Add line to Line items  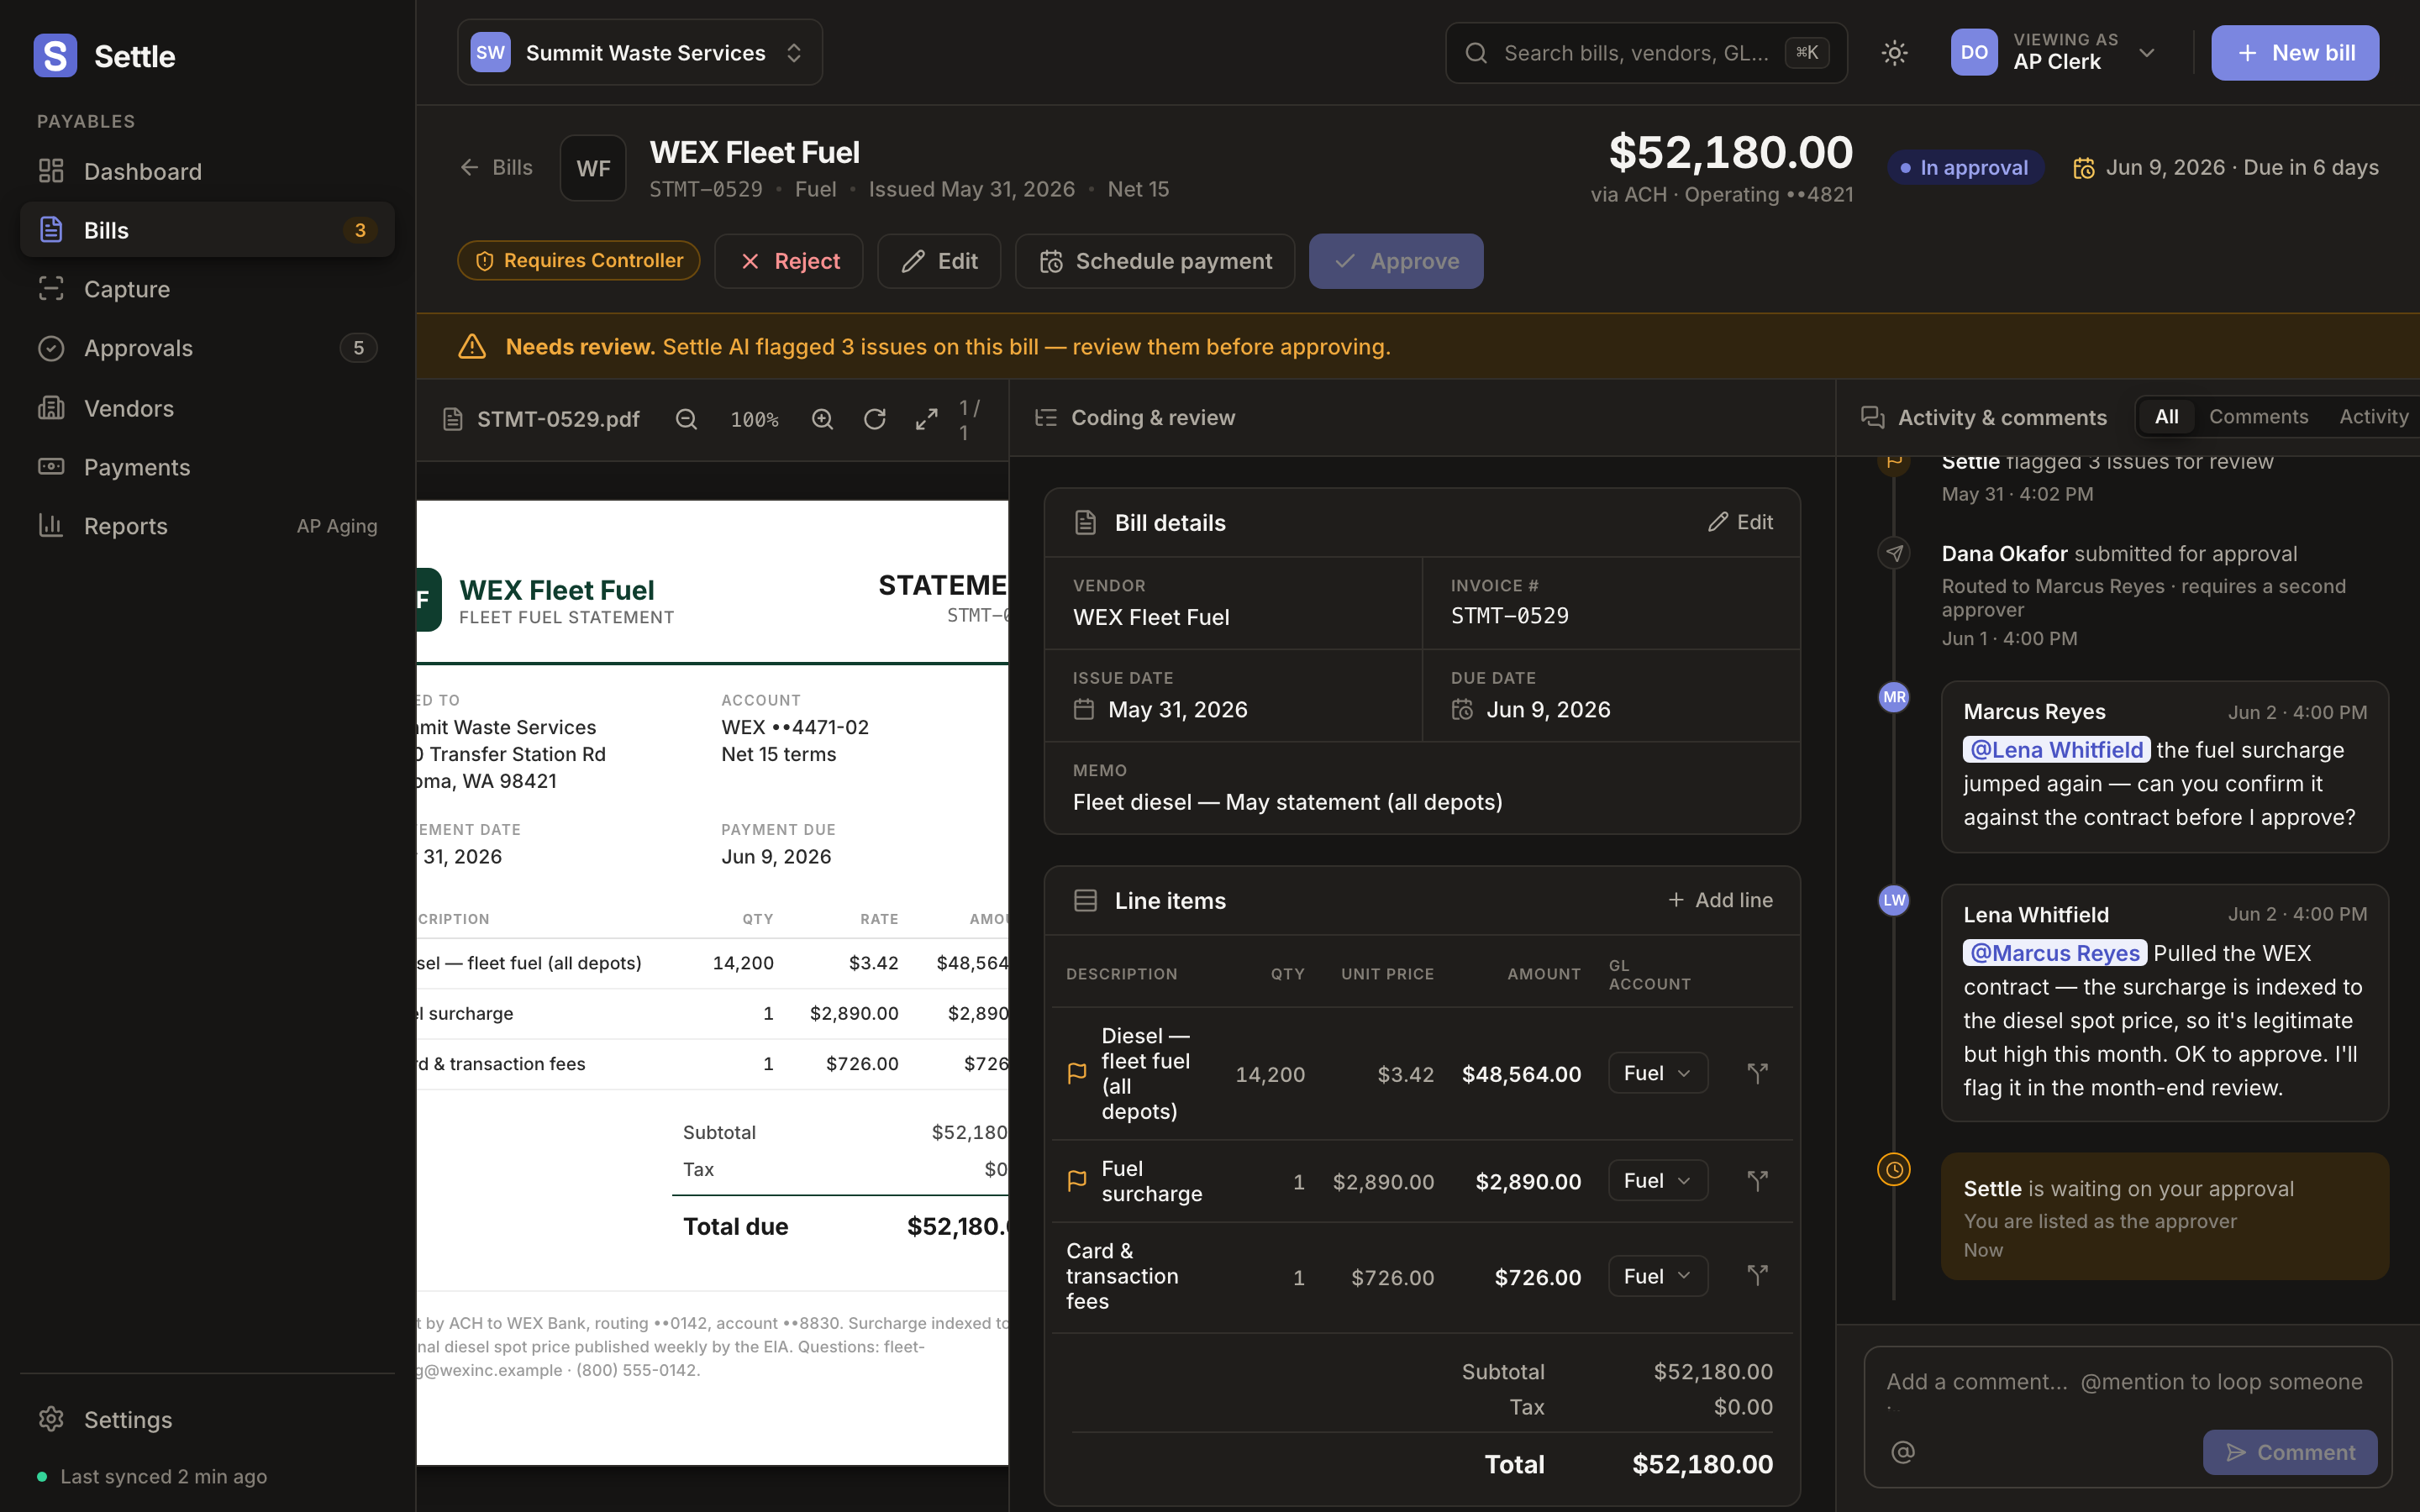click(x=1720, y=900)
